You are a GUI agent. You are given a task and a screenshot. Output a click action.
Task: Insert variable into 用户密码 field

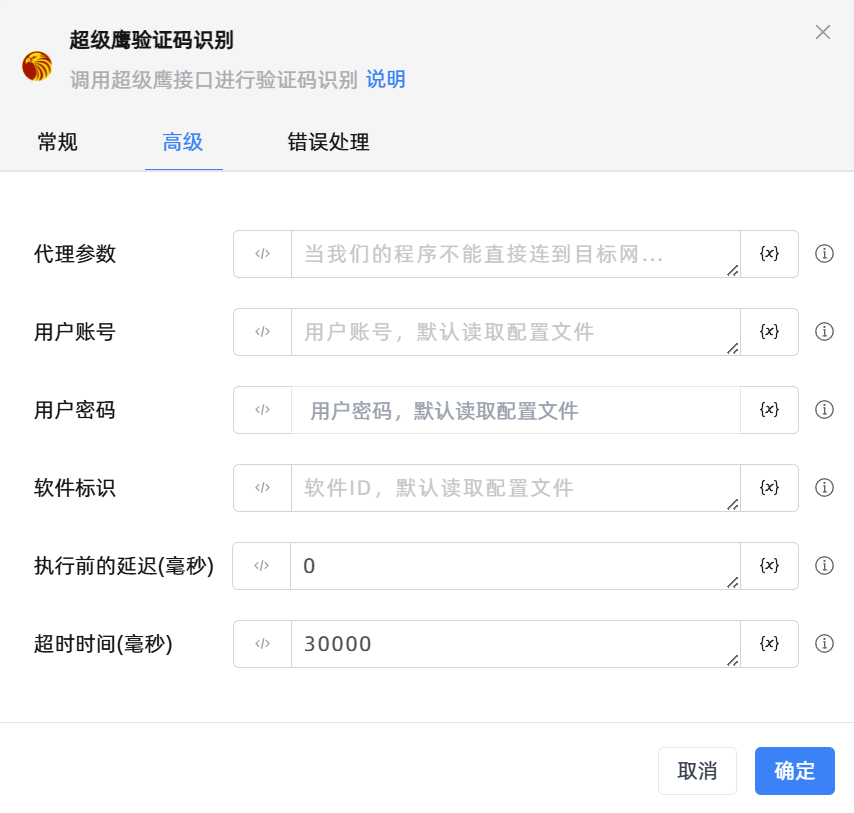click(769, 409)
